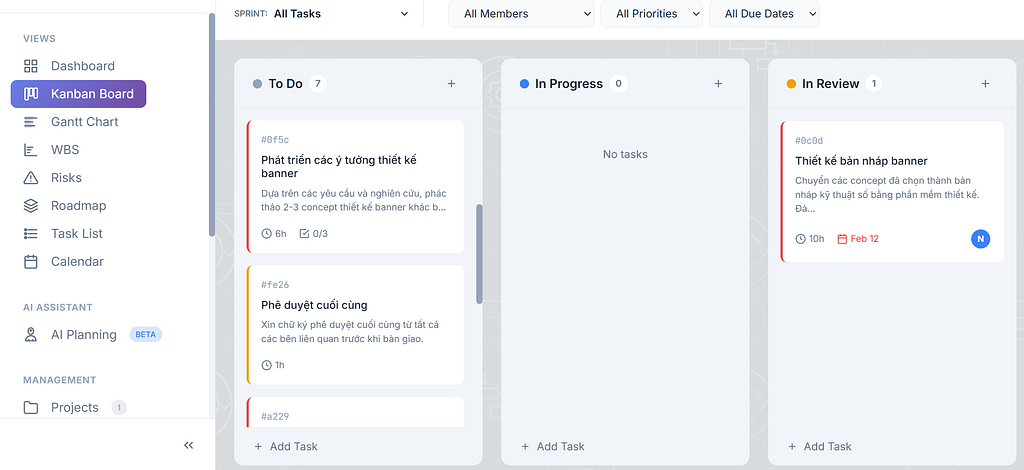Viewport: 1024px width, 470px height.
Task: Click clock icon on Phê duyệt cuối cùng card
Action: click(x=266, y=365)
